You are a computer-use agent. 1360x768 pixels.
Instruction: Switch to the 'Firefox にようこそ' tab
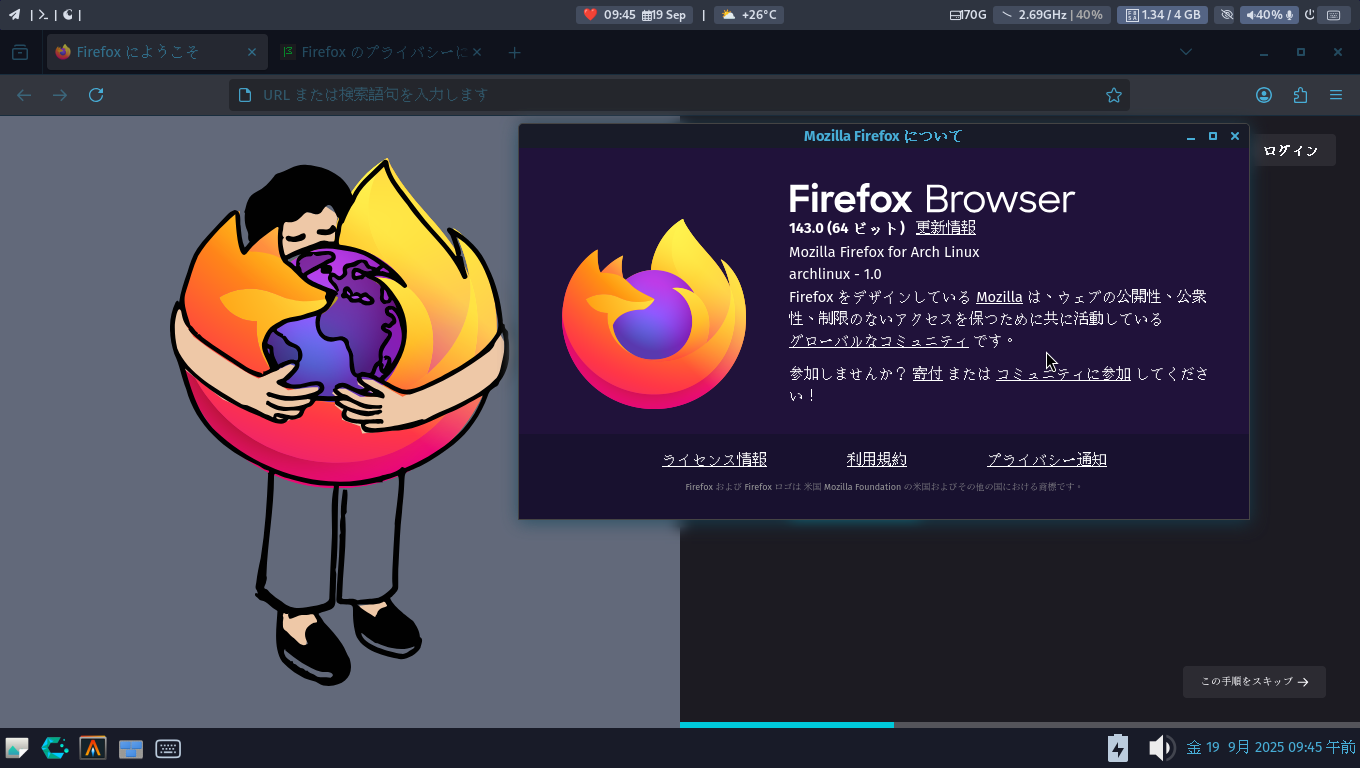pos(157,52)
